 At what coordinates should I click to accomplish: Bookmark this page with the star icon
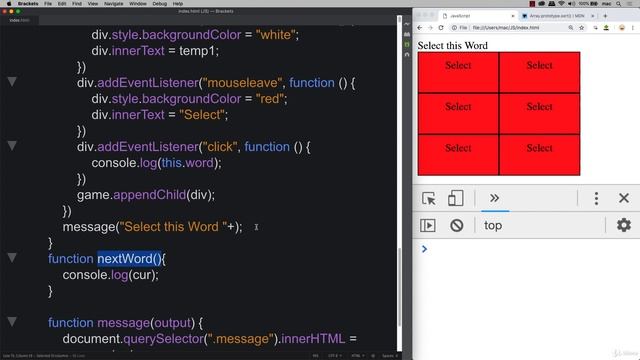point(582,28)
